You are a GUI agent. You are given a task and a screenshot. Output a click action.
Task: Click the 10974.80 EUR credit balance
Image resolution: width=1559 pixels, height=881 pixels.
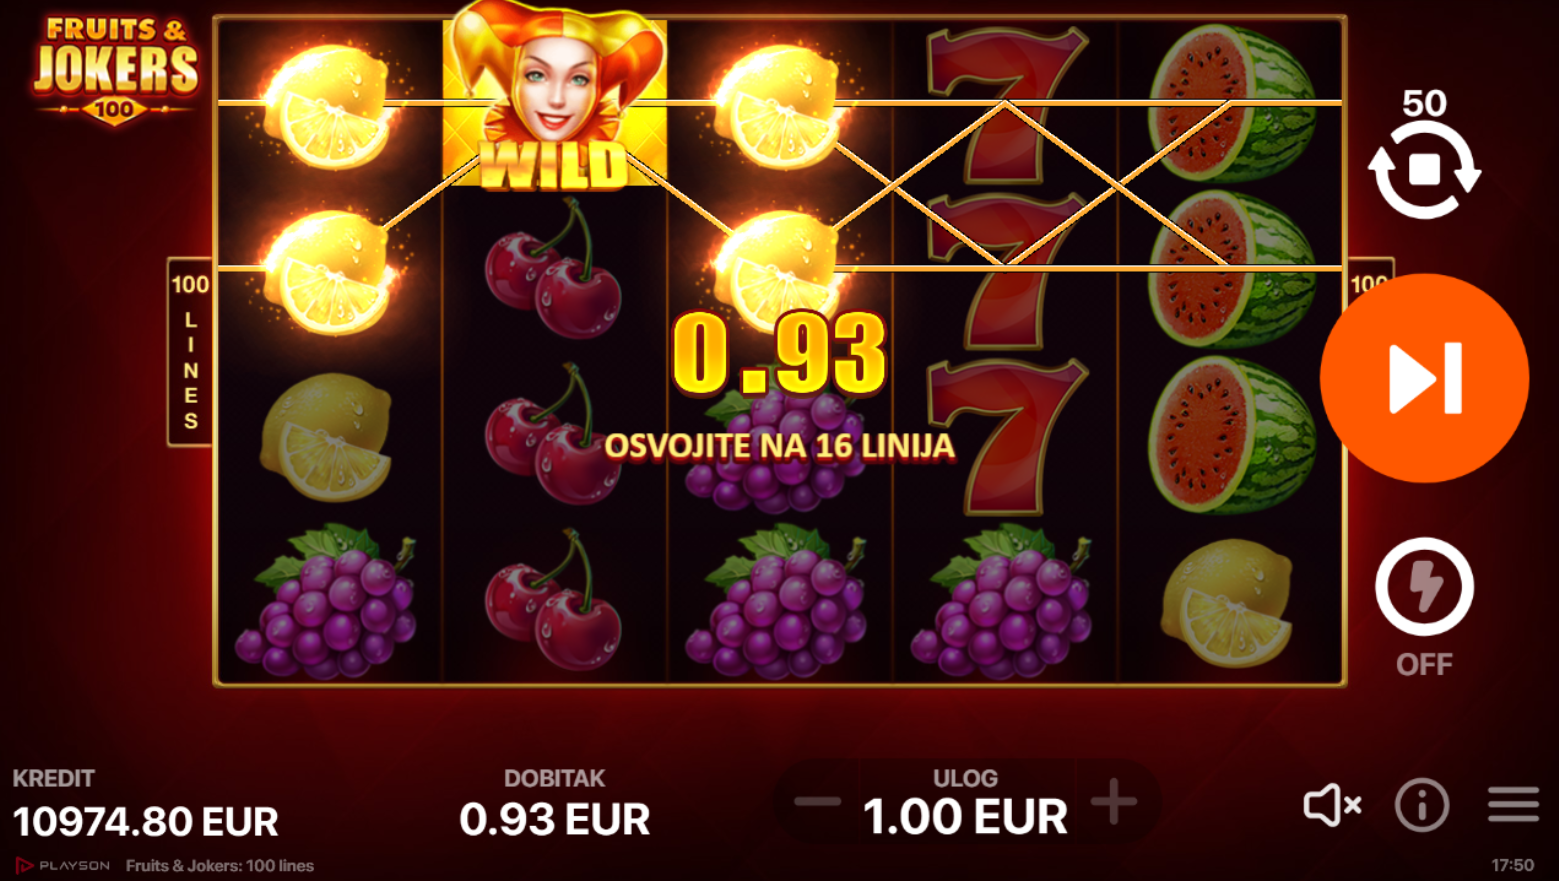click(146, 822)
